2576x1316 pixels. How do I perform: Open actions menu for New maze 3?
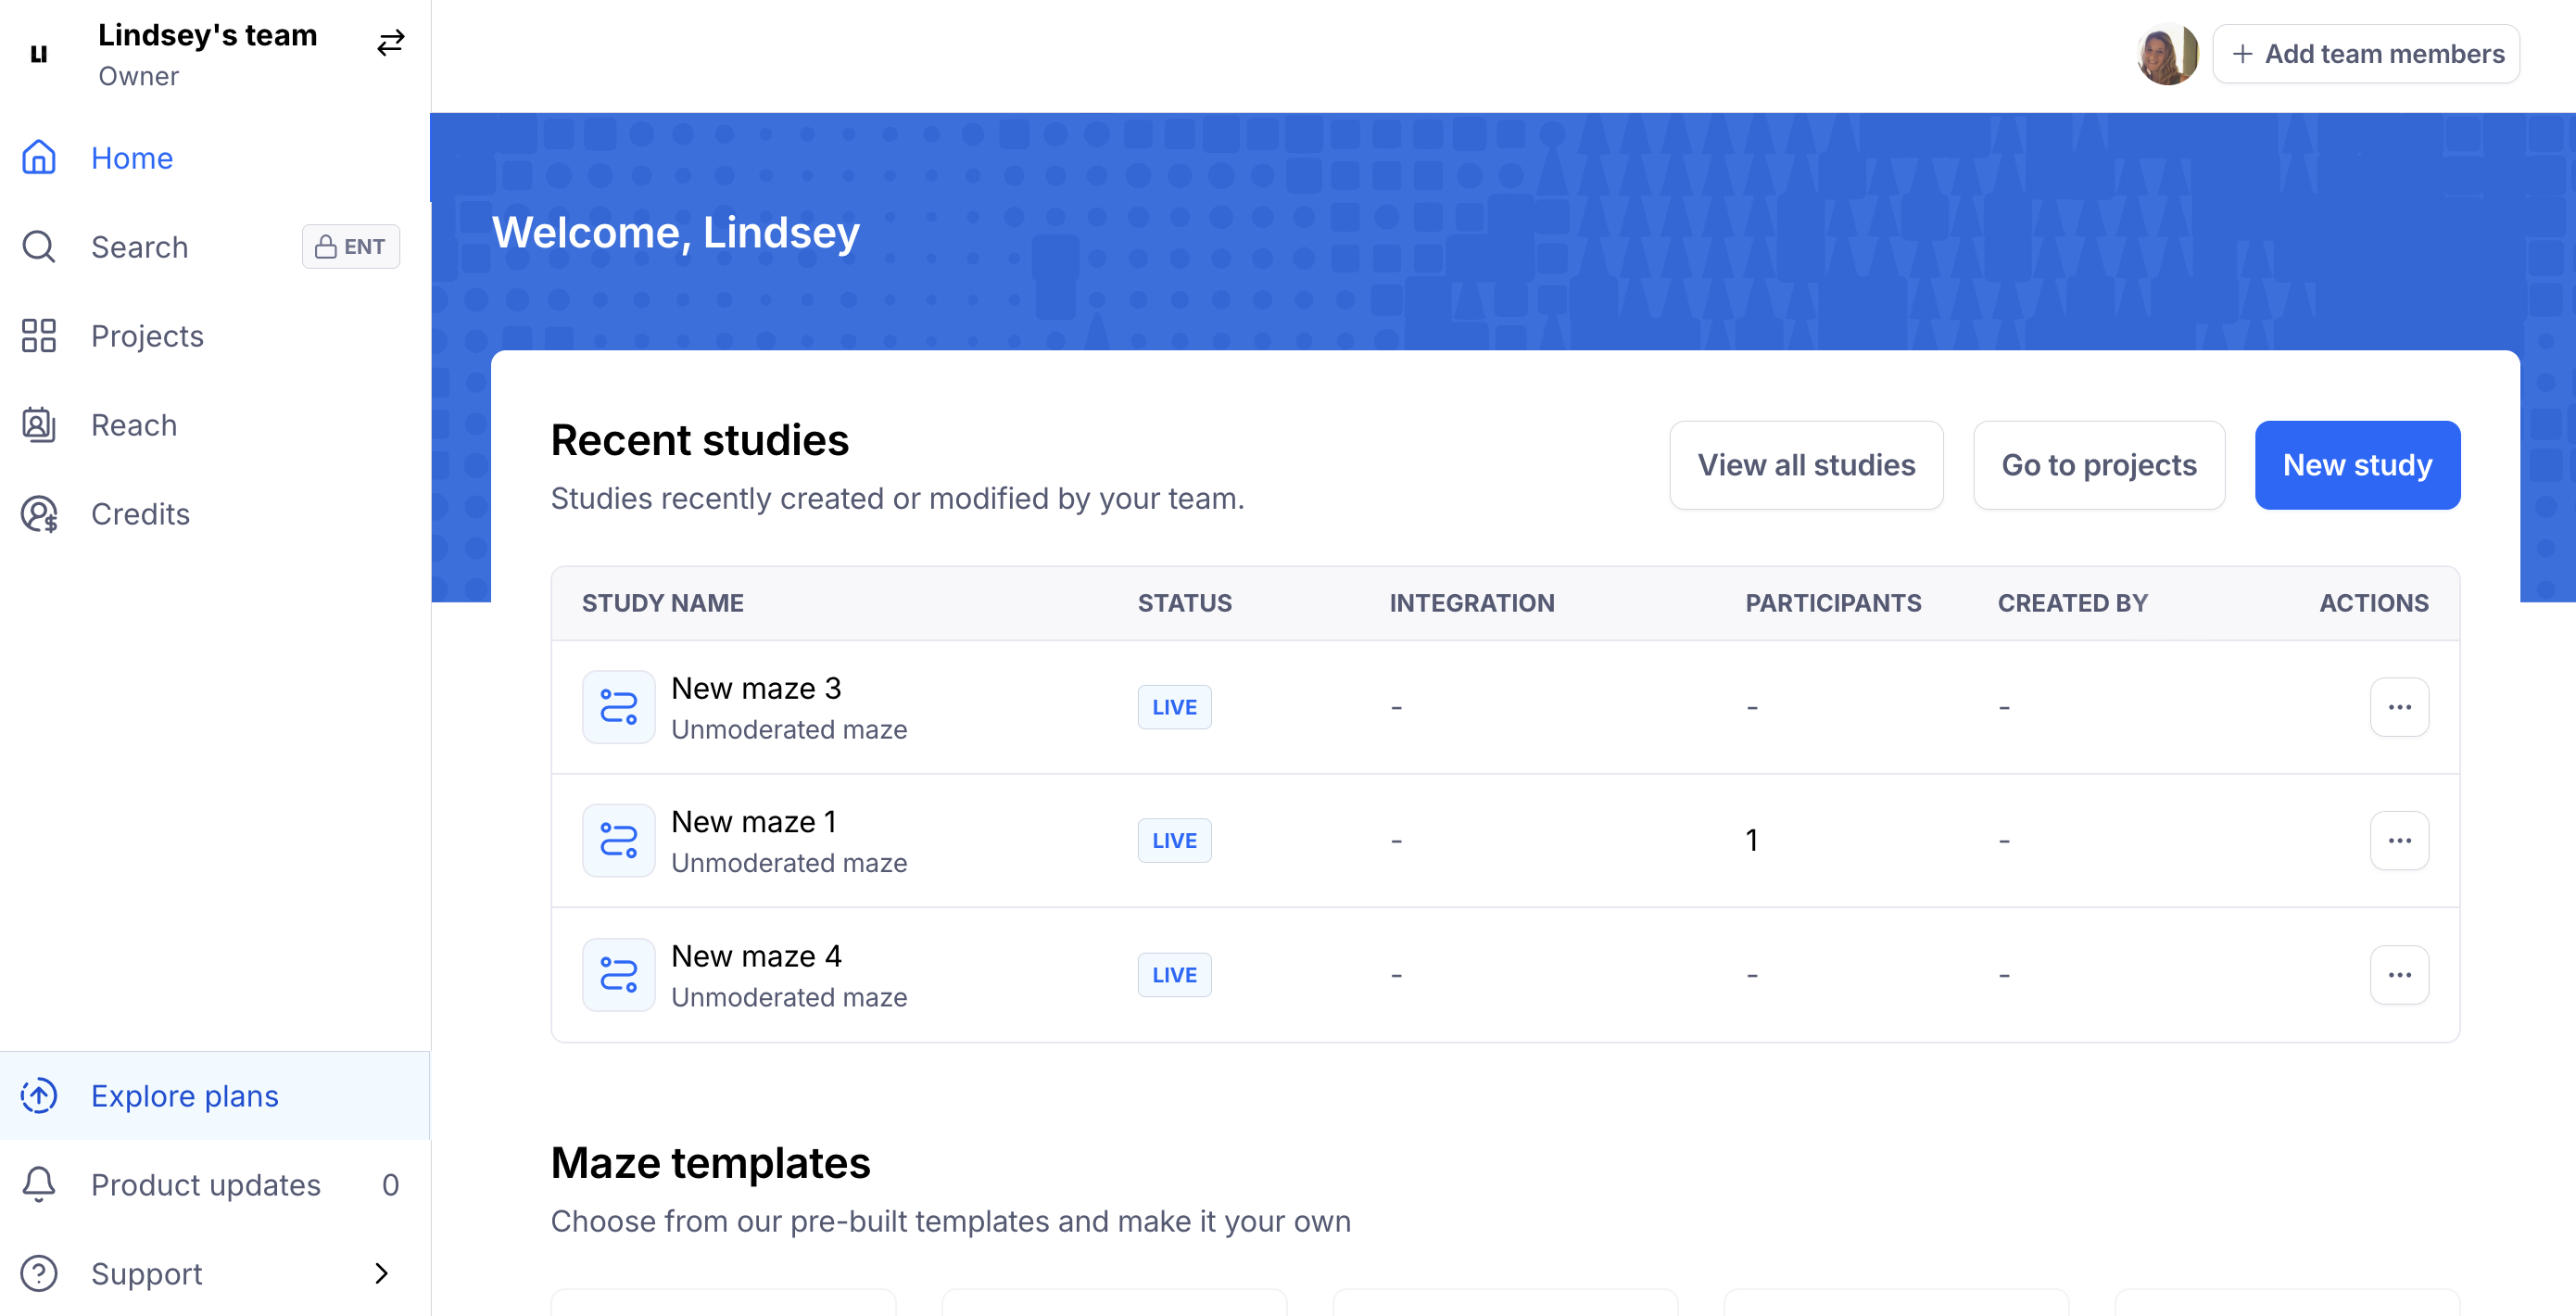coord(2398,707)
